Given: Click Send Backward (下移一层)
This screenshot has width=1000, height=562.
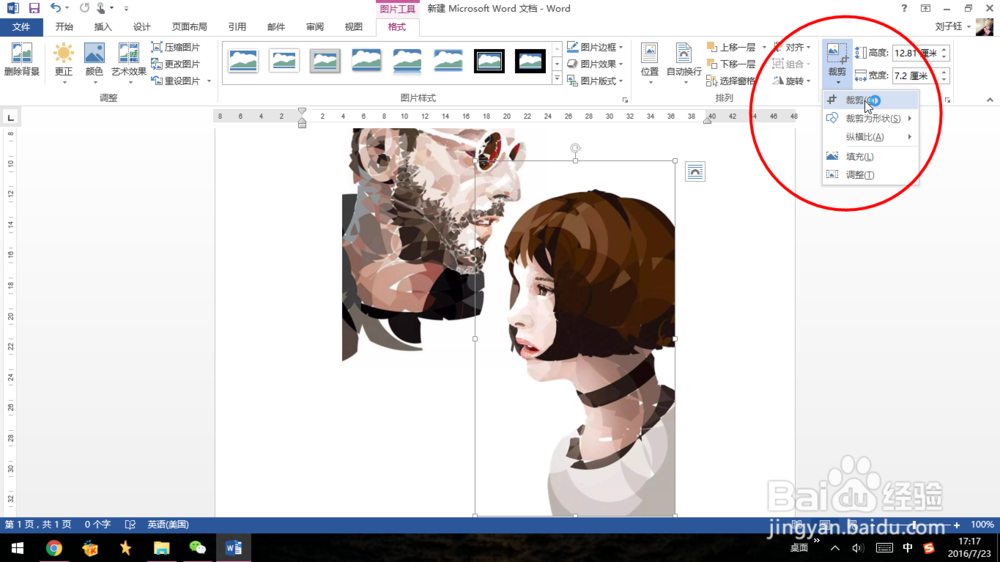Looking at the screenshot, I should (731, 64).
